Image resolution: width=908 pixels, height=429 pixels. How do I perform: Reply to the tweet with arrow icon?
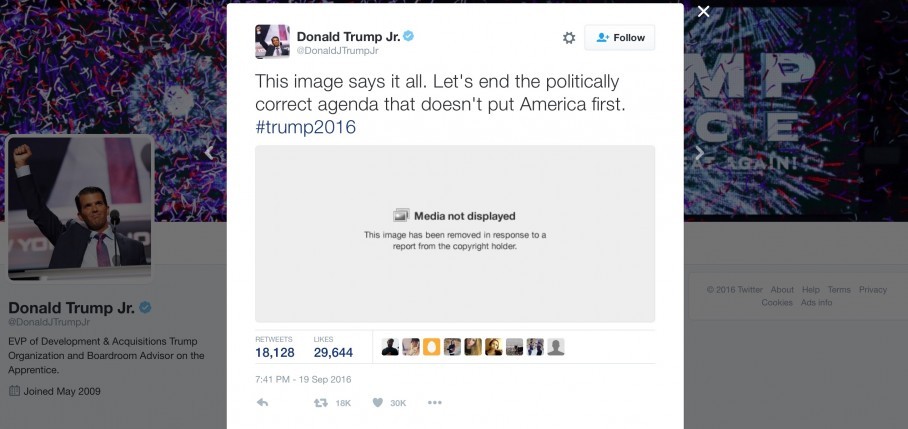coord(262,402)
